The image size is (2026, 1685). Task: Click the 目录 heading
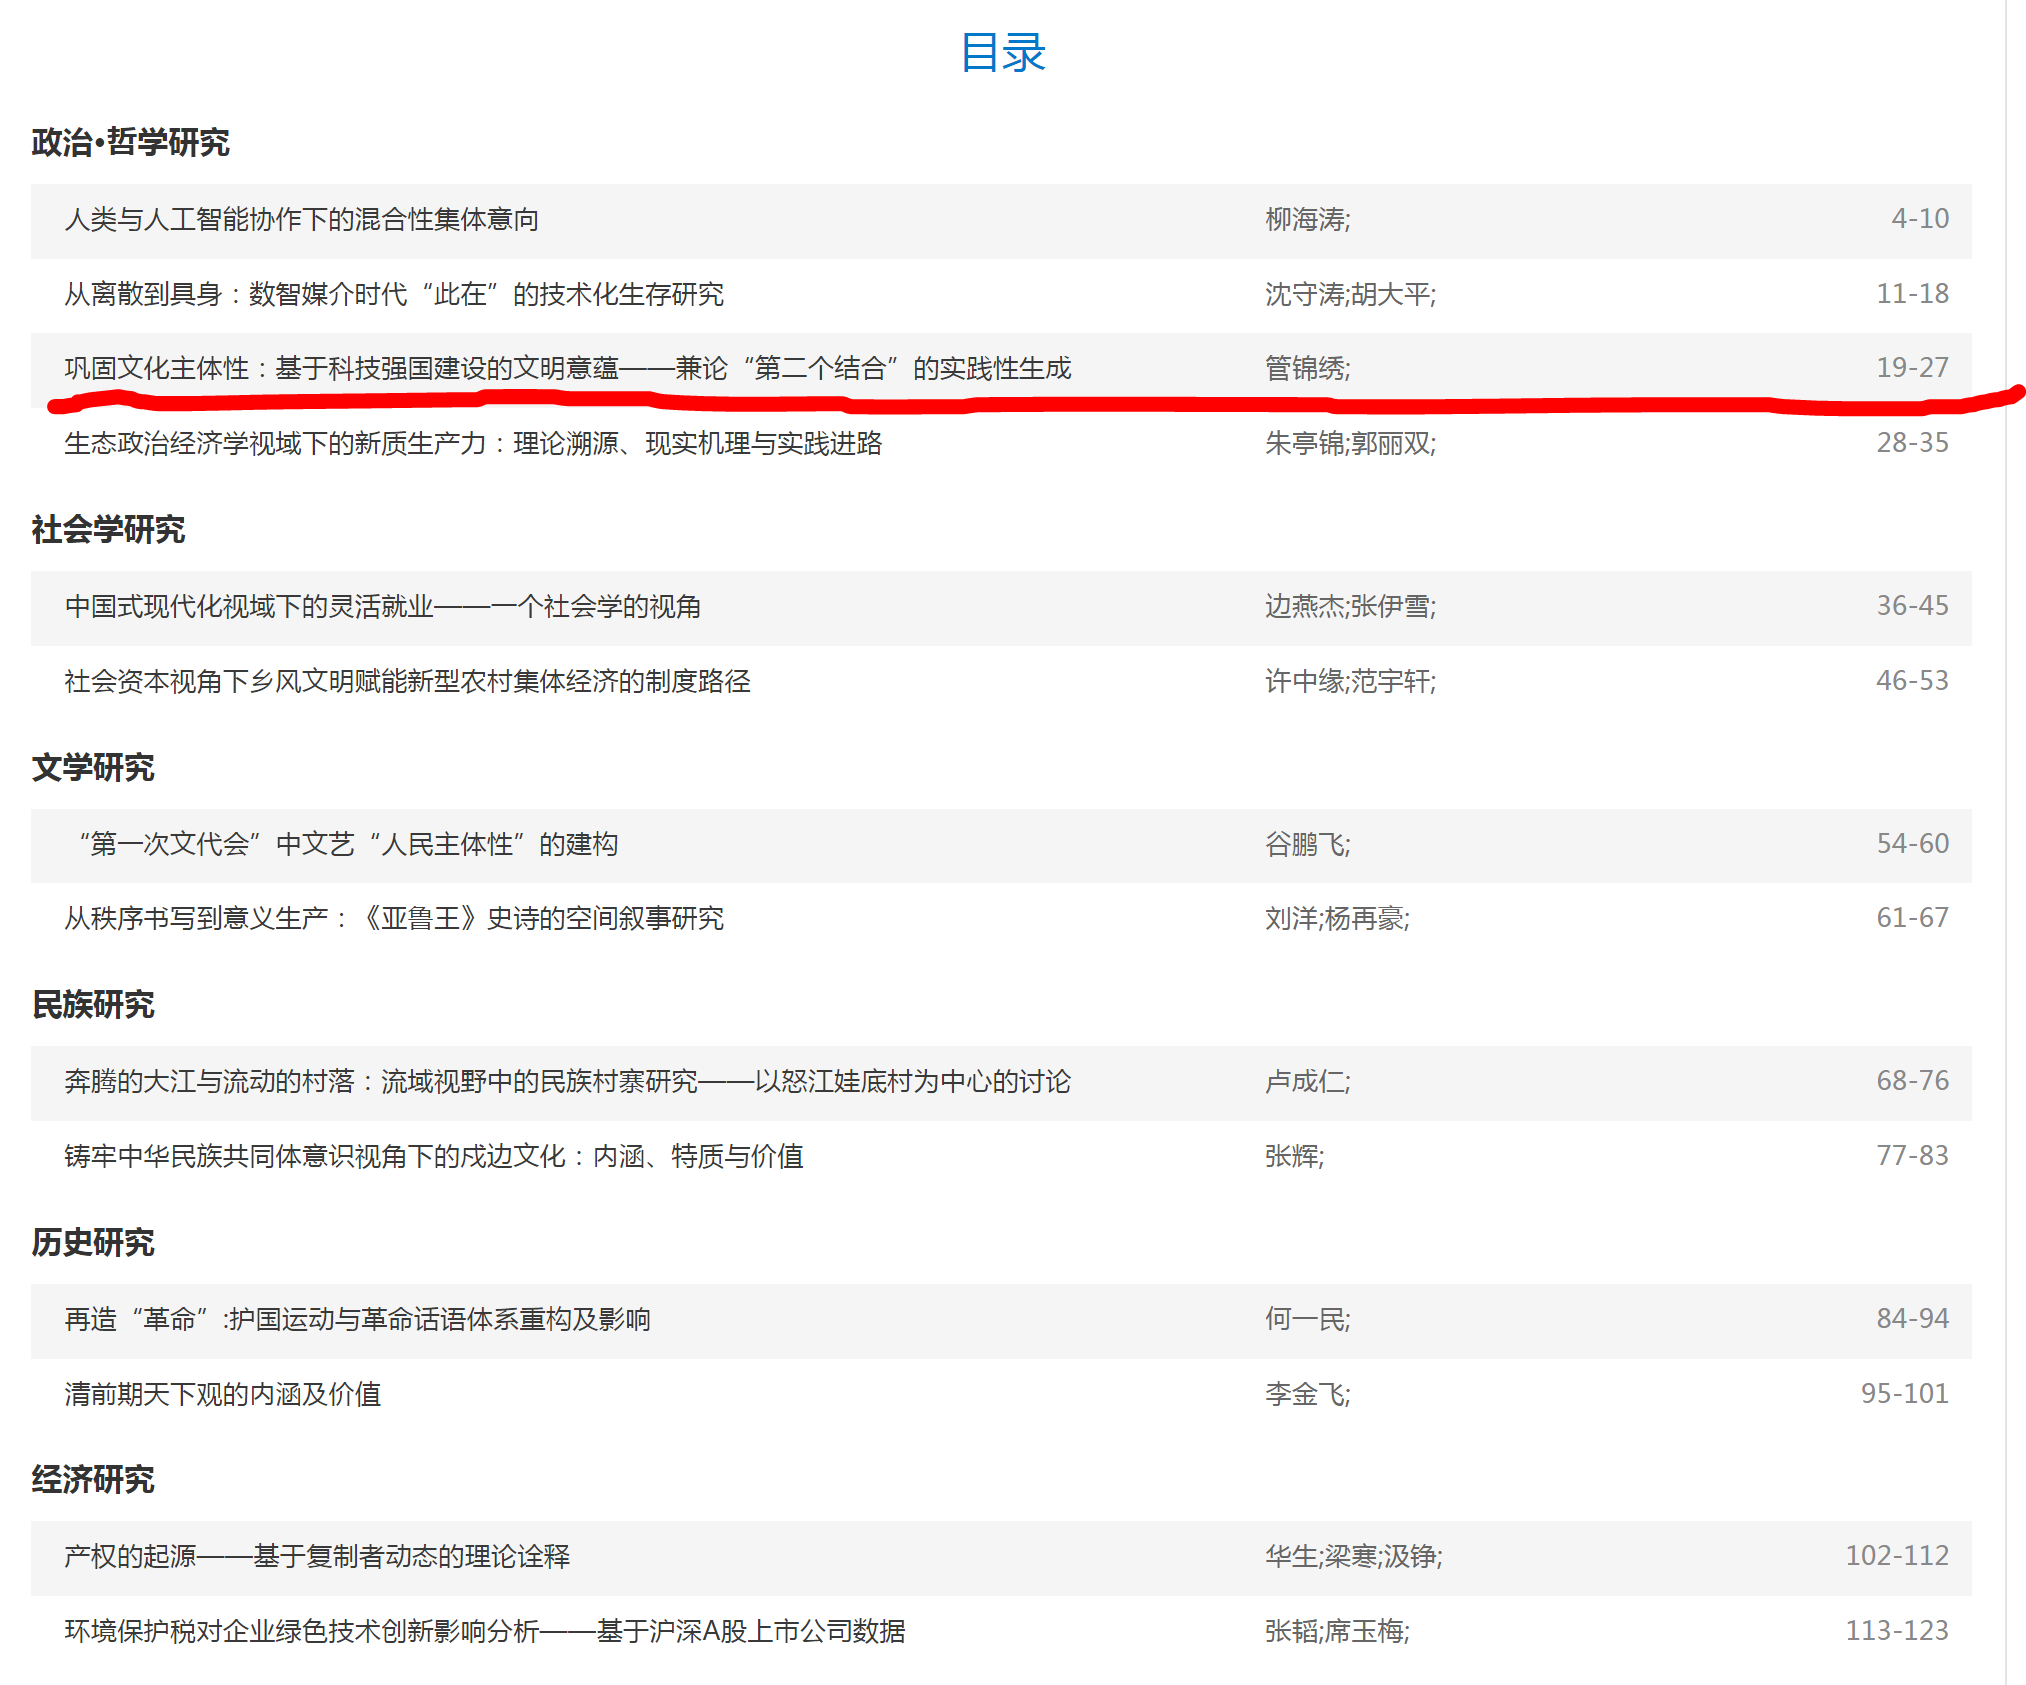pyautogui.click(x=1002, y=52)
